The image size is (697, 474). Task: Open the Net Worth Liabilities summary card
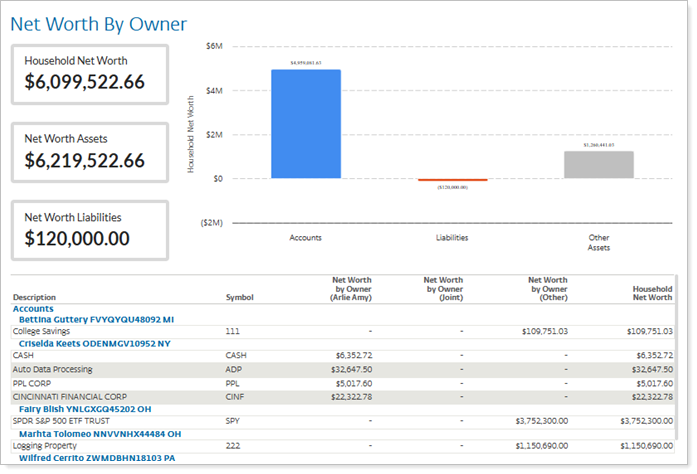pyautogui.click(x=90, y=230)
